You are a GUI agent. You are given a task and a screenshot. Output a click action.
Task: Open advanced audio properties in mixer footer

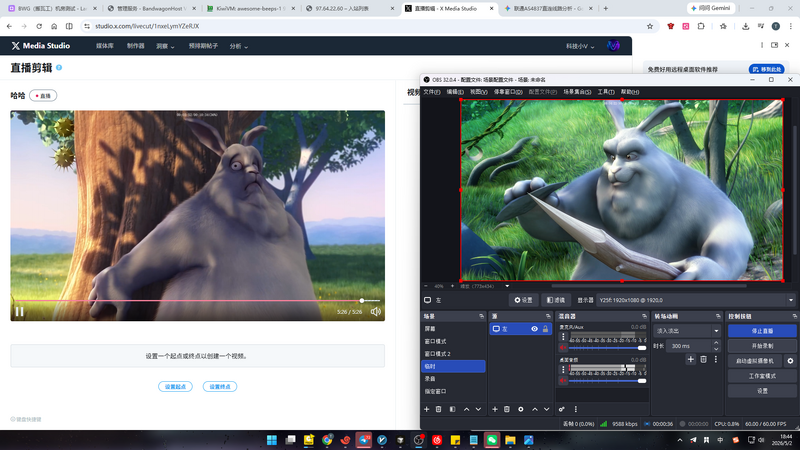(x=561, y=409)
